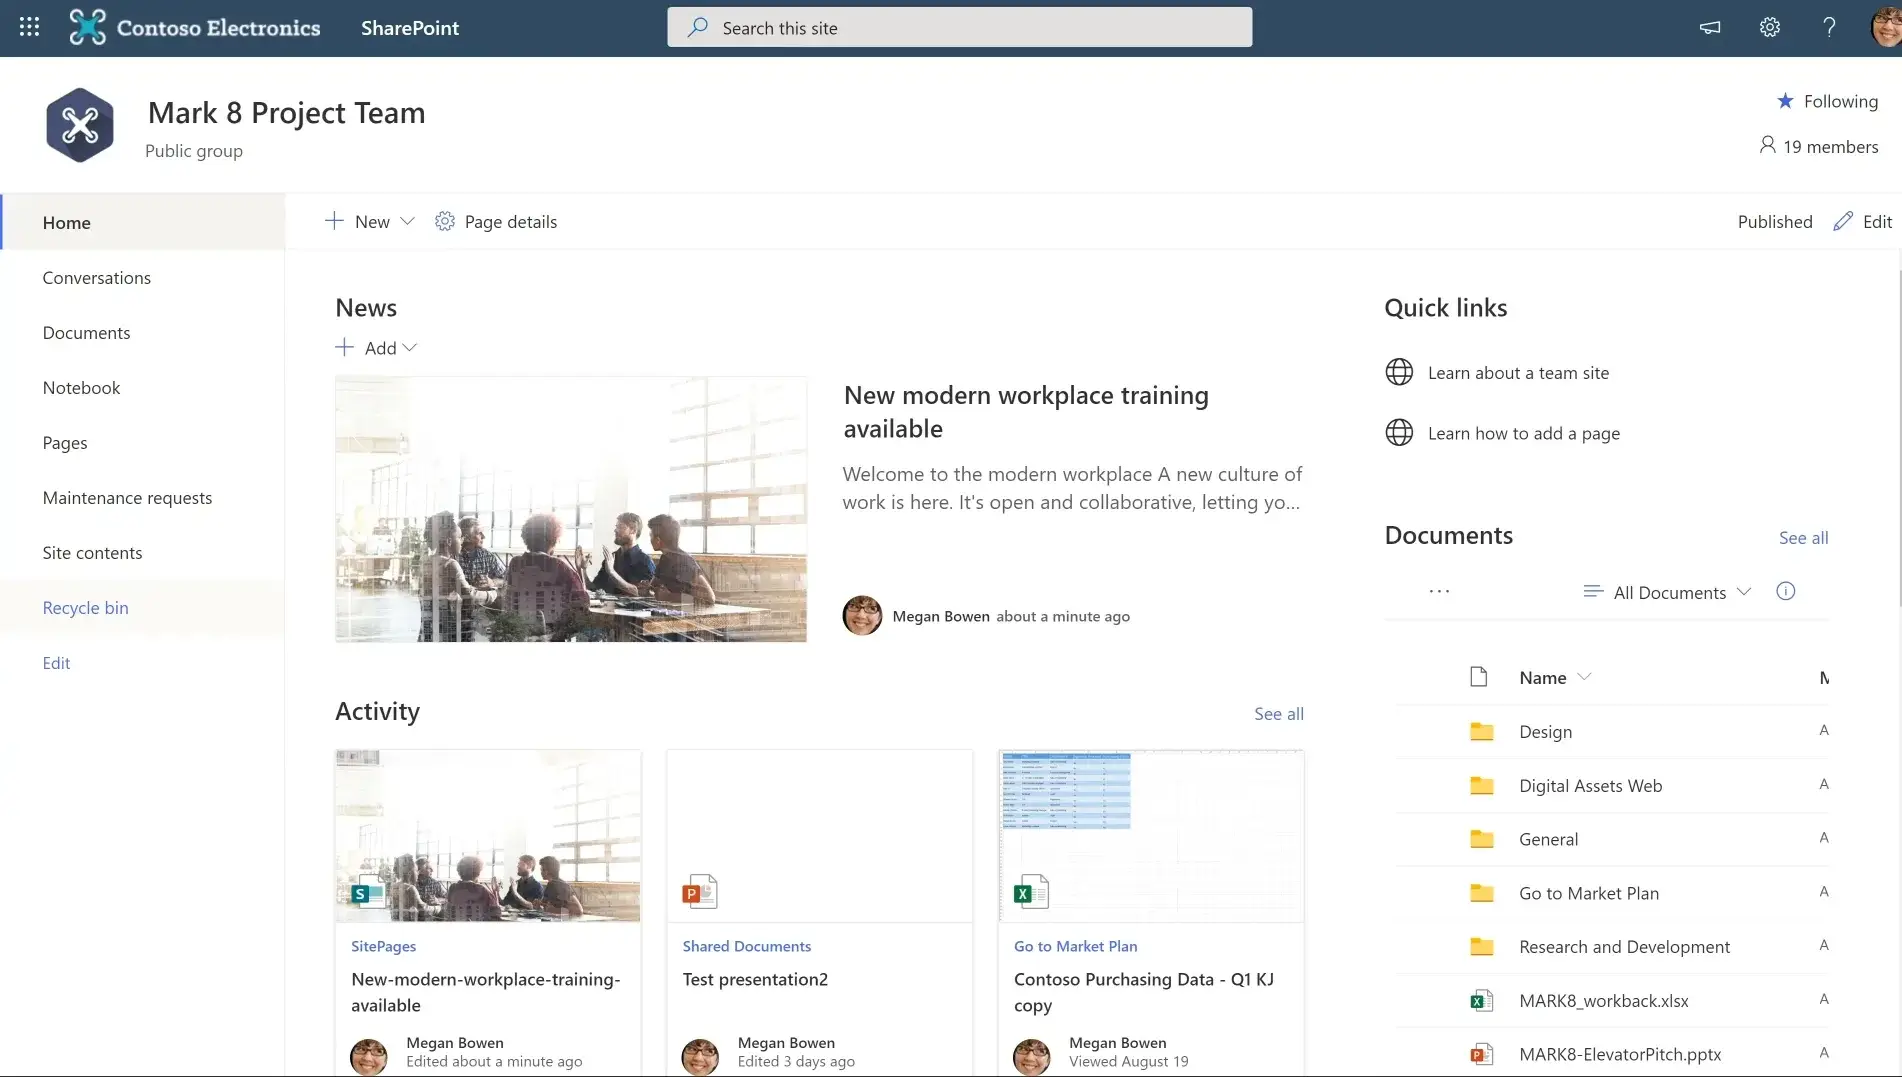Viewport: 1902px width, 1077px height.
Task: Open Page details with the gear icon
Action: point(497,221)
